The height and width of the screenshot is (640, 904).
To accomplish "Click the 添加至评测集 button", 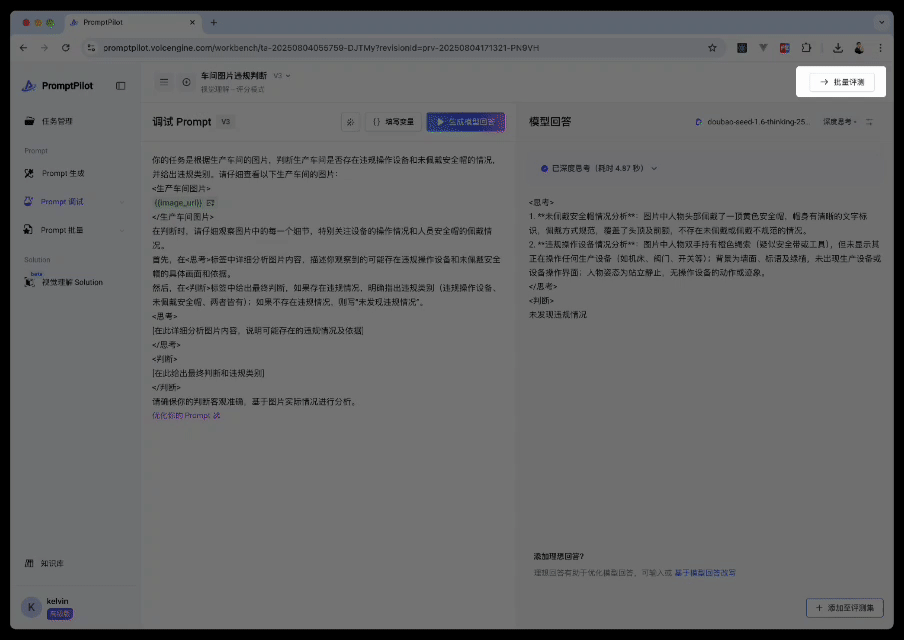I will 845,608.
